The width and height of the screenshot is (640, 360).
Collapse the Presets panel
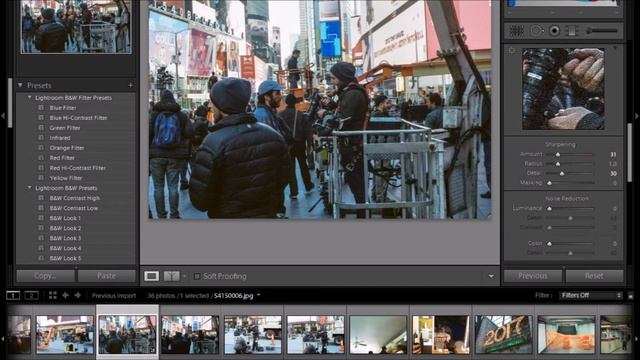tap(20, 85)
